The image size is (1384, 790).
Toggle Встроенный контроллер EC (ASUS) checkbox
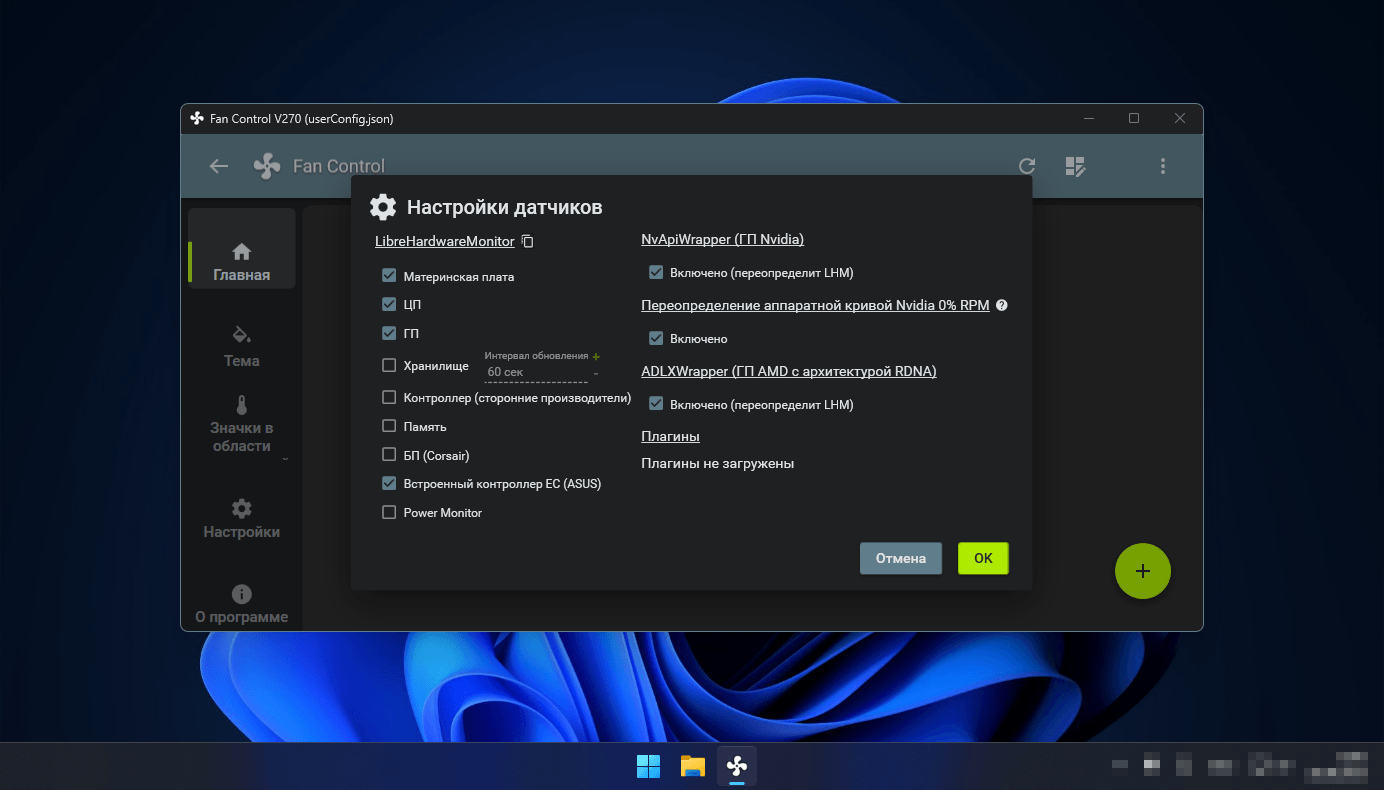tap(389, 483)
